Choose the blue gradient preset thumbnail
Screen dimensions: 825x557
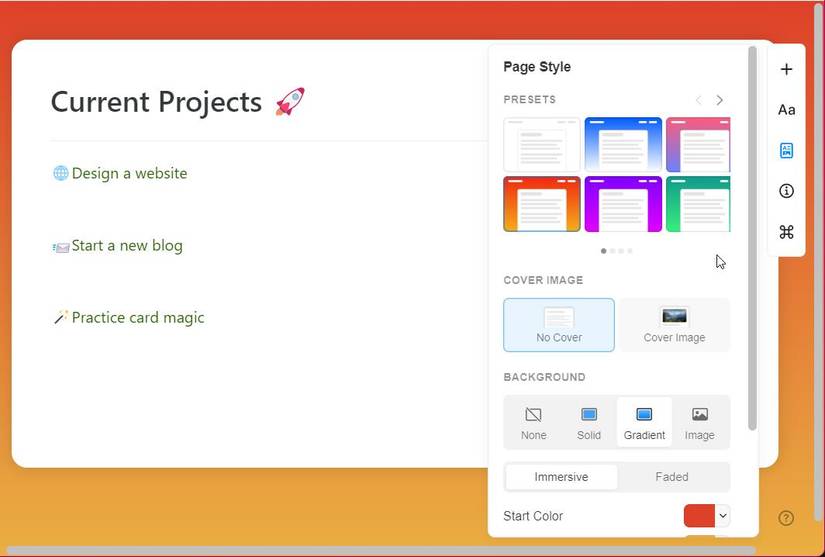coord(623,145)
